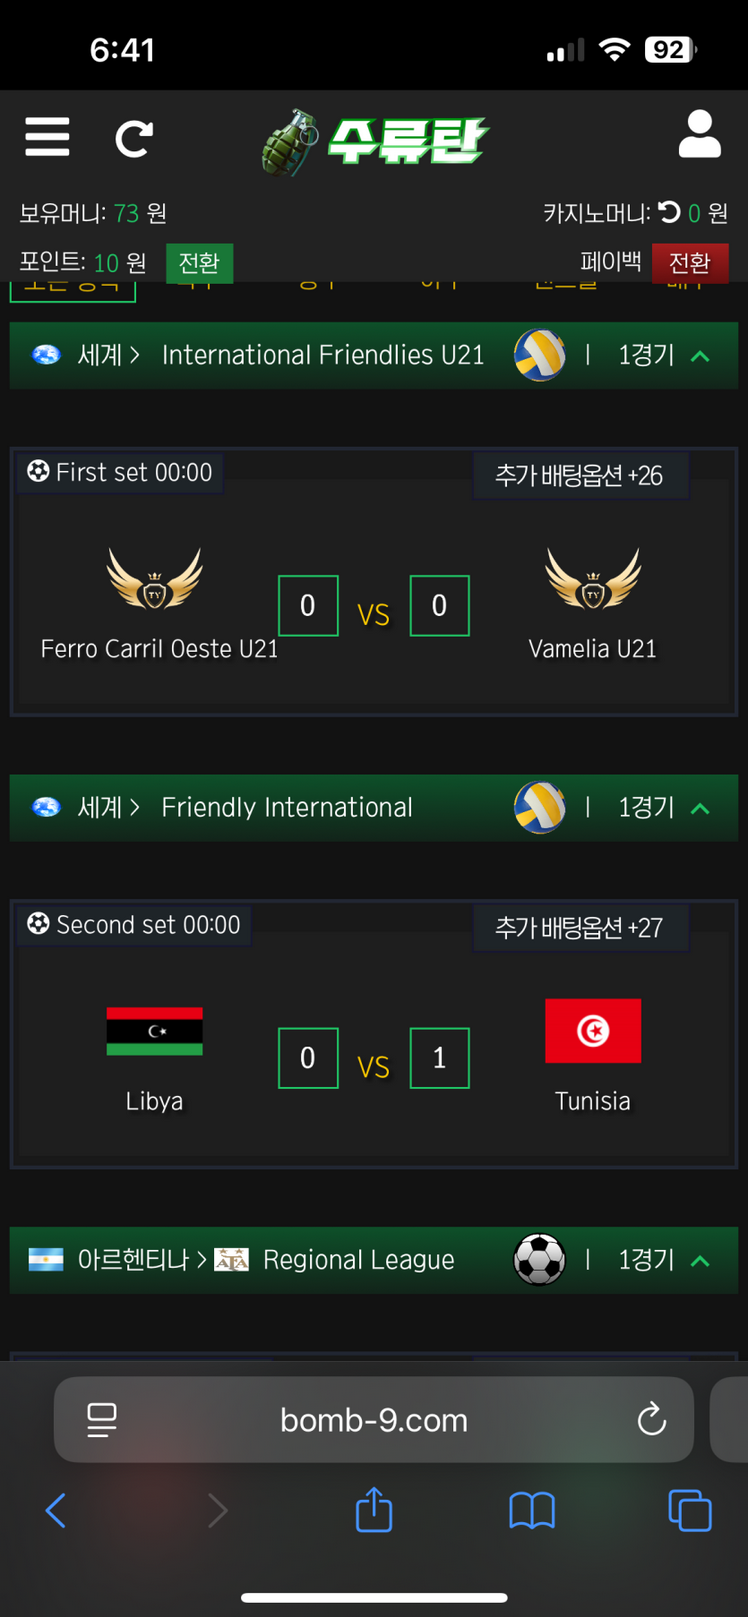Open extra betting options +27
The image size is (748, 1618).
point(580,928)
